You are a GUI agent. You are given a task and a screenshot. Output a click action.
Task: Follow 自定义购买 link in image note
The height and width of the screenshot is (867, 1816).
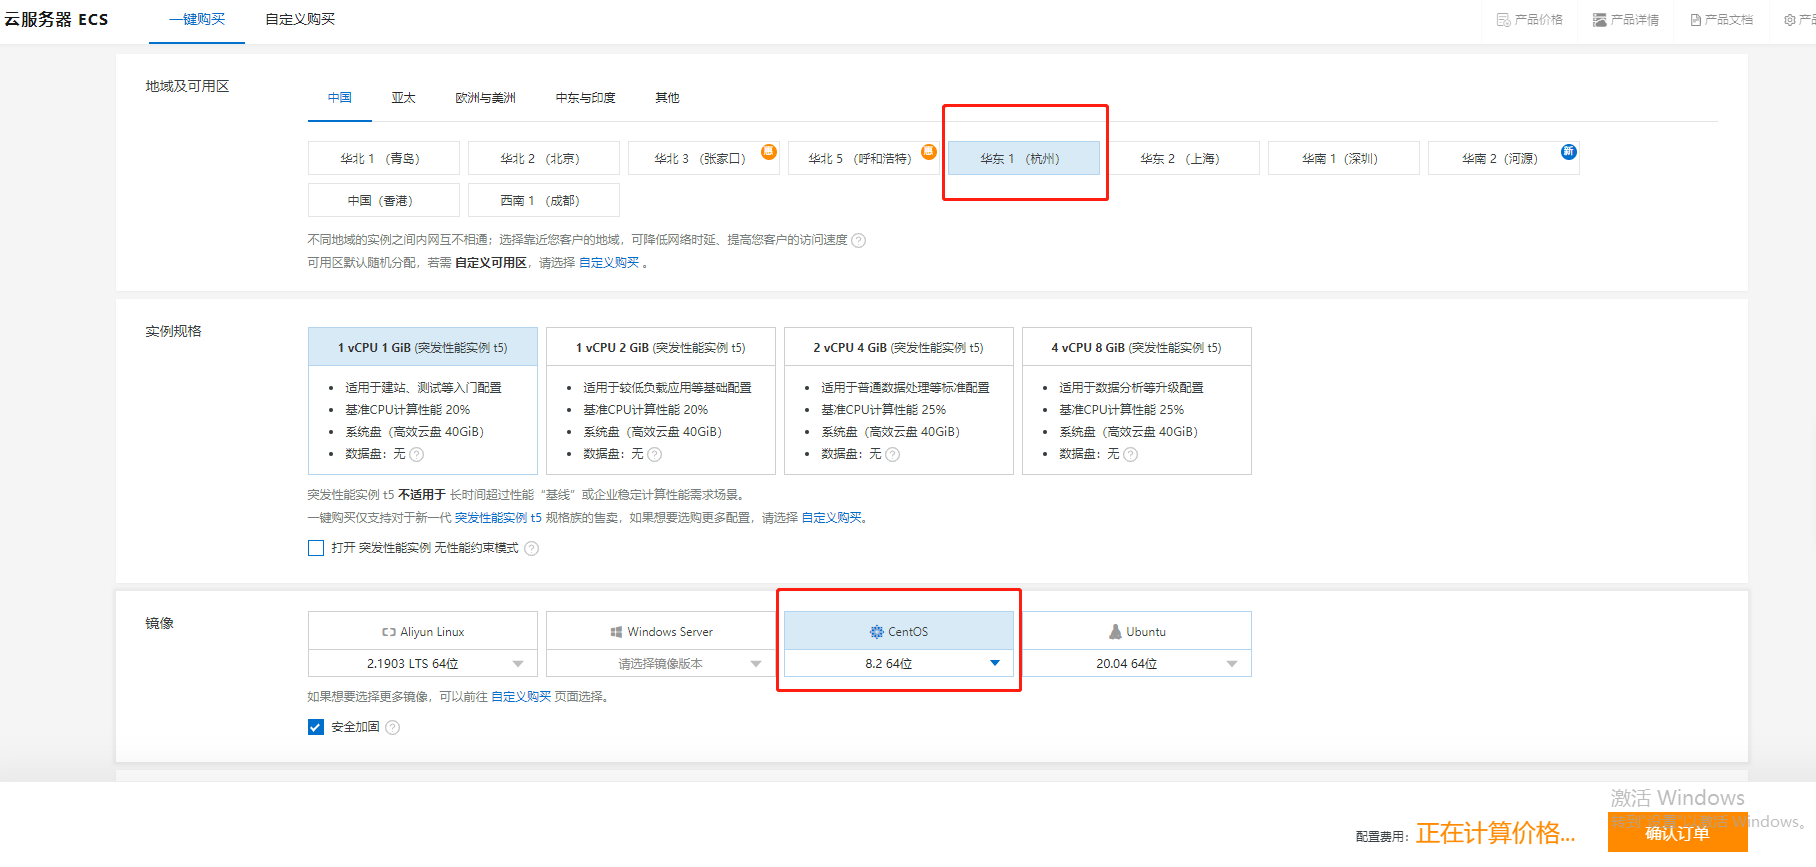[521, 697]
